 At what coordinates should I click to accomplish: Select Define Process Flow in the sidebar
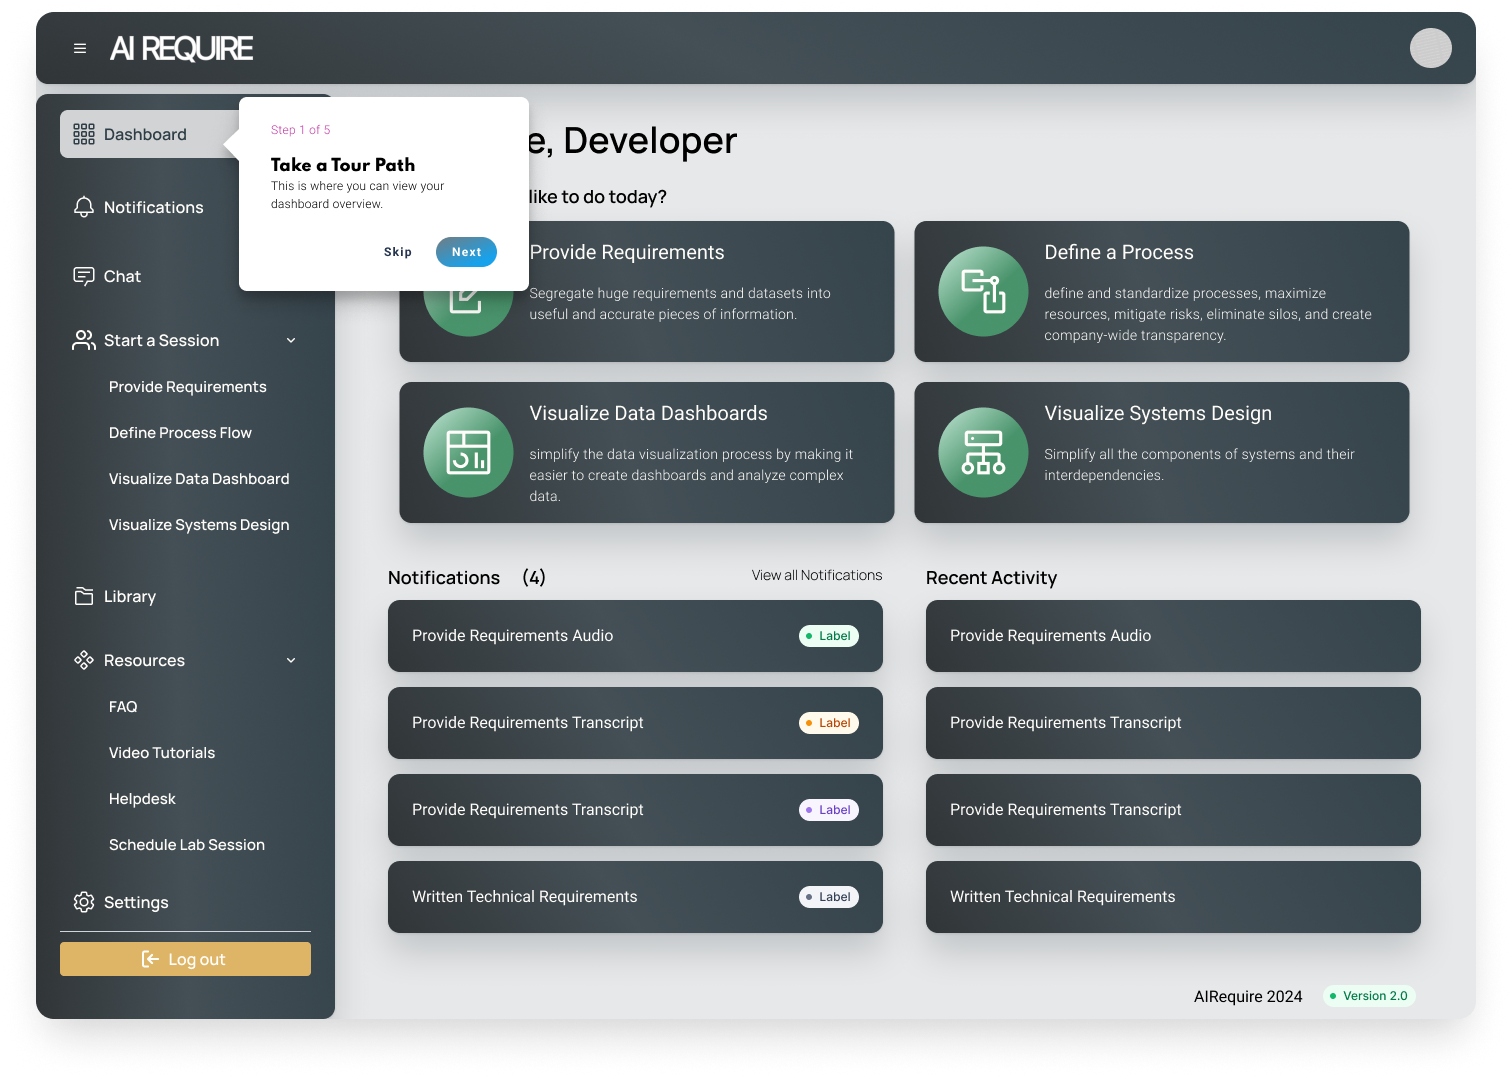coord(180,433)
